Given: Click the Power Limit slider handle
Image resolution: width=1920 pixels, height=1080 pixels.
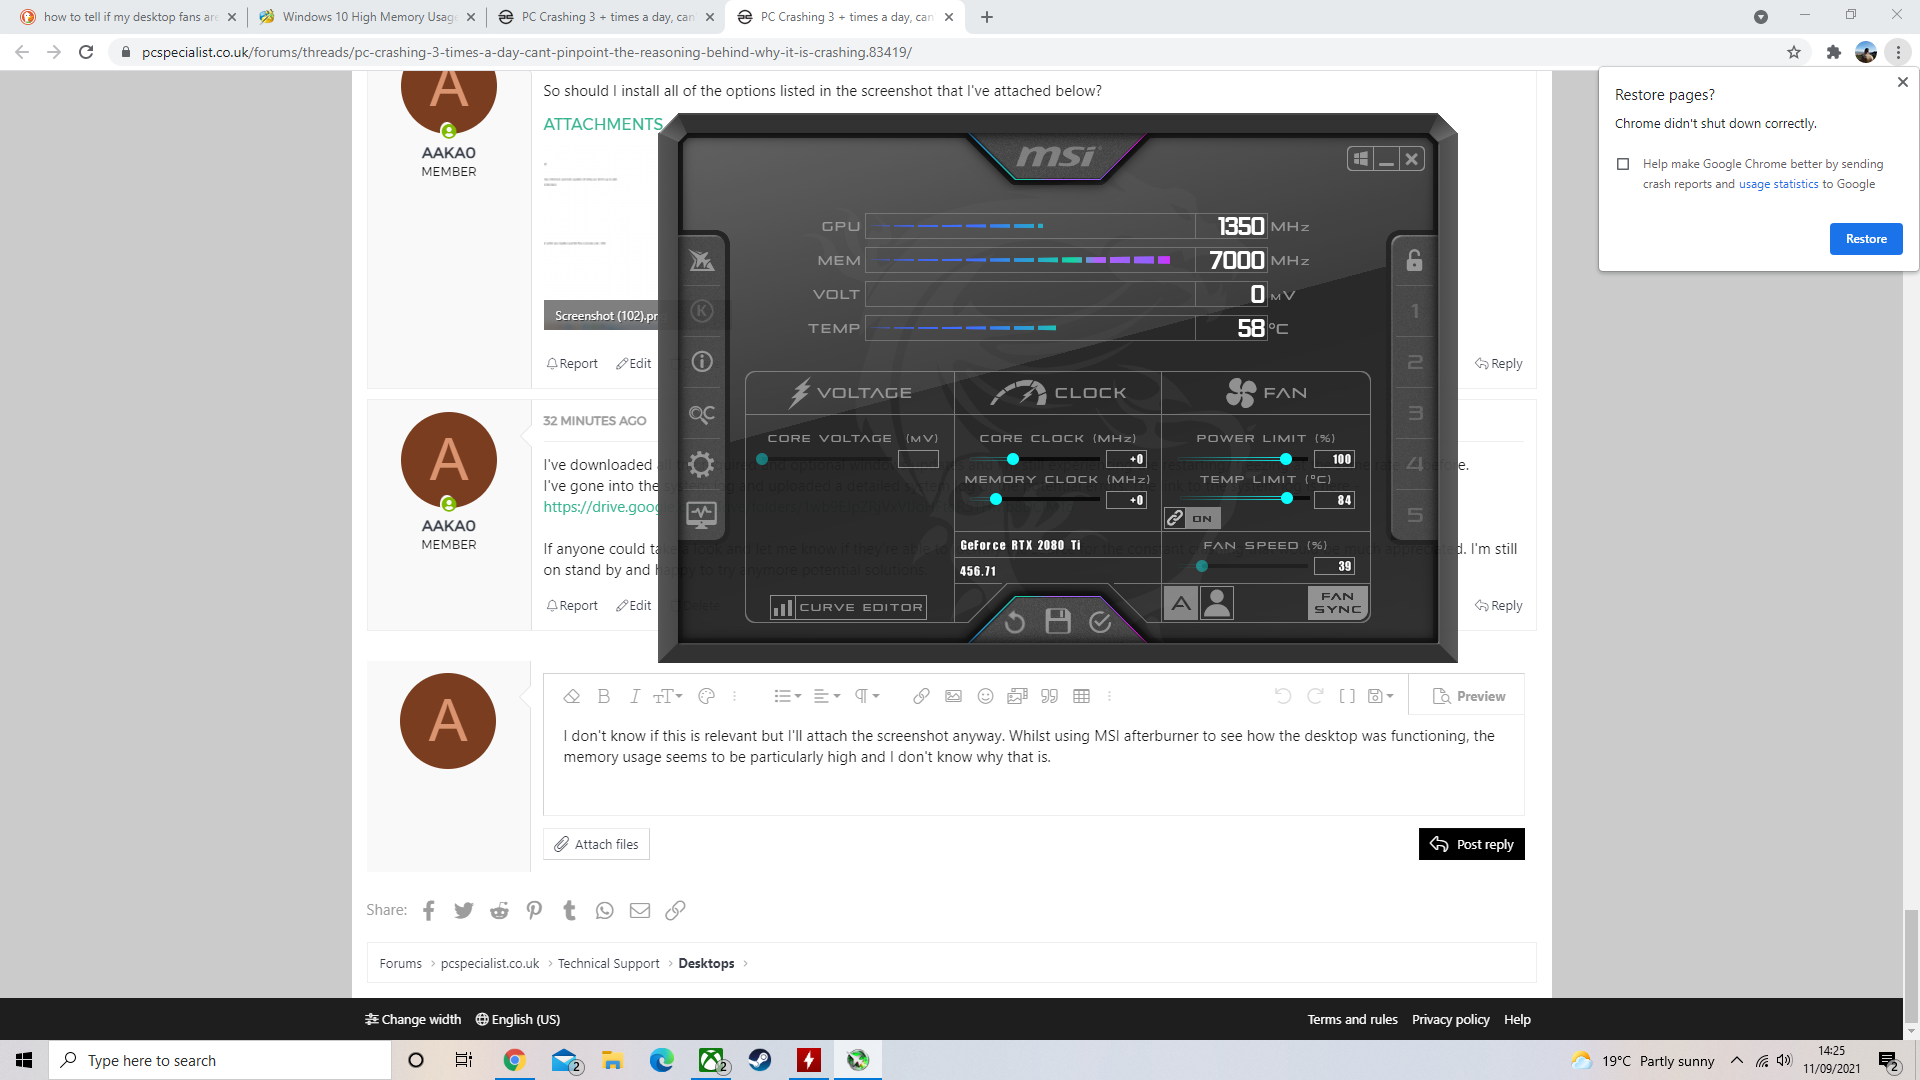Looking at the screenshot, I should (1286, 459).
